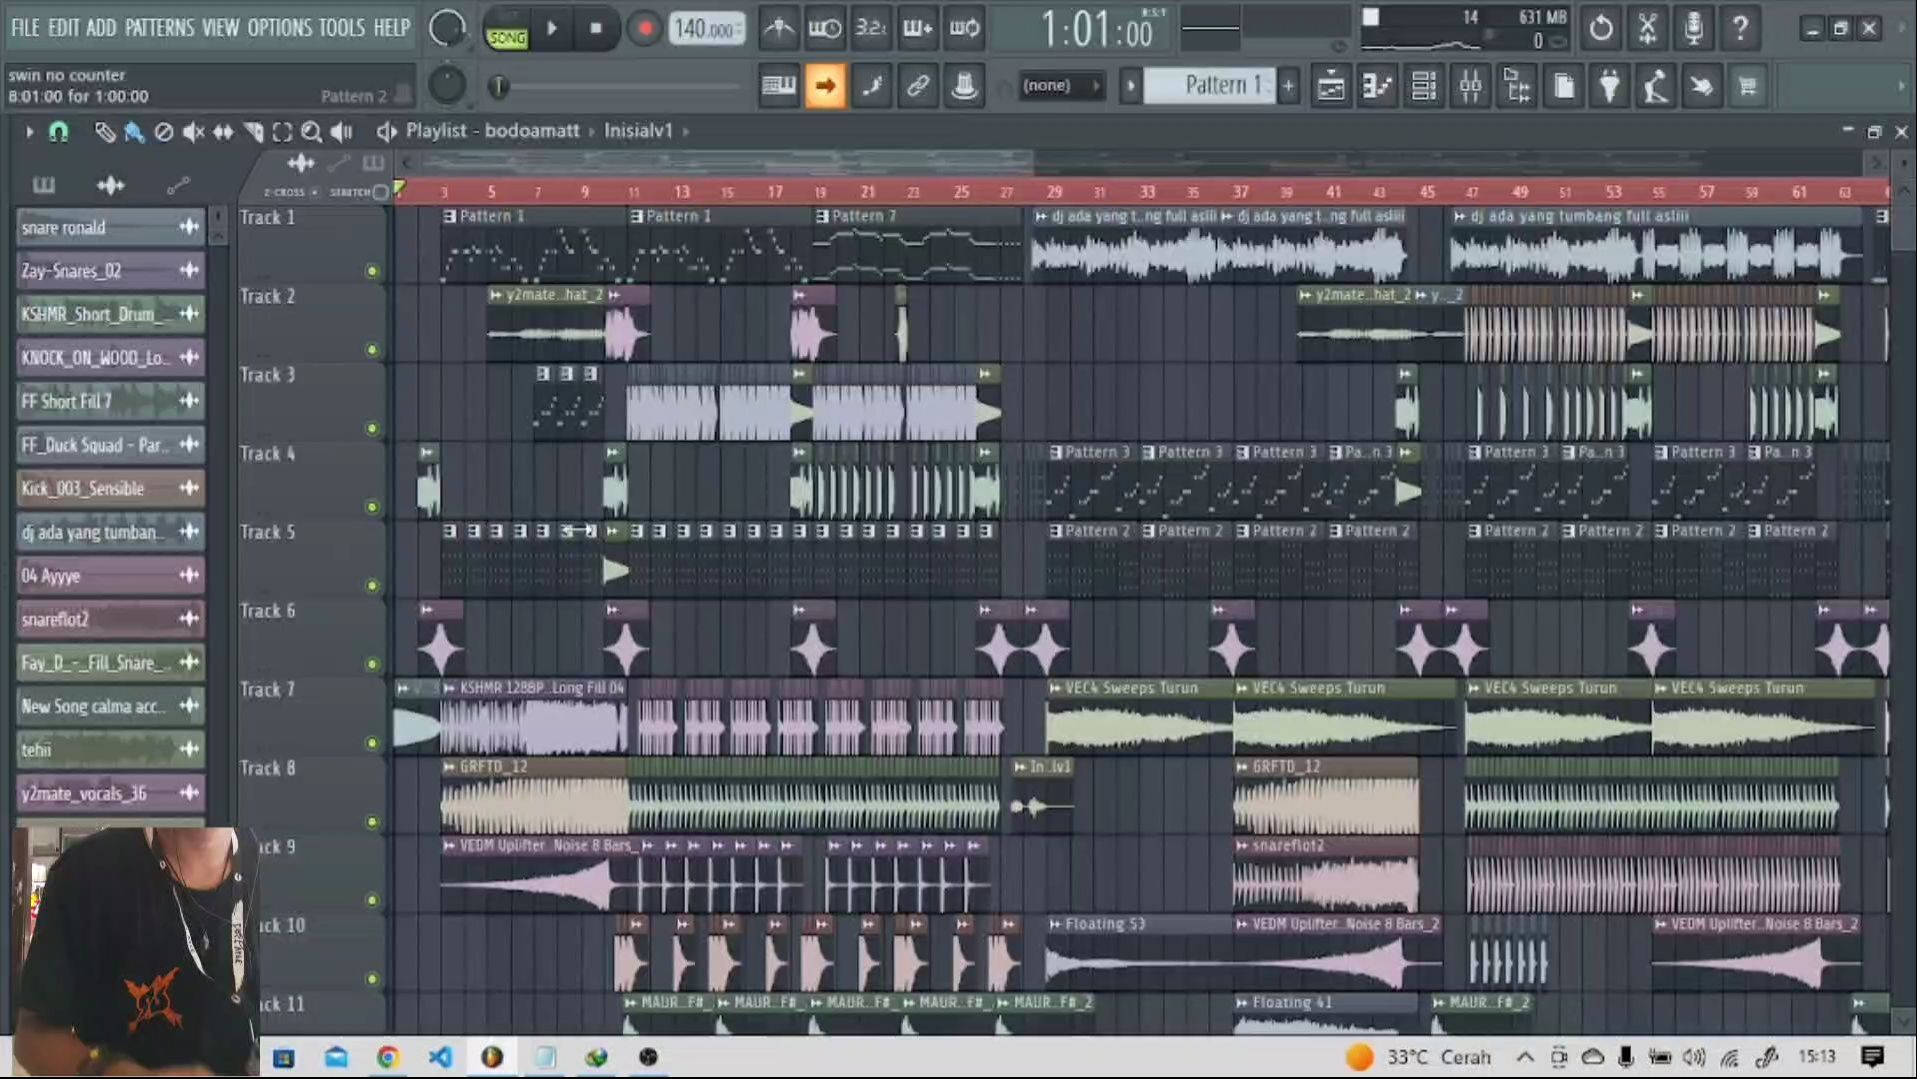Open the Plugin picker browser icon
This screenshot has height=1079, width=1917.
(x=1609, y=87)
